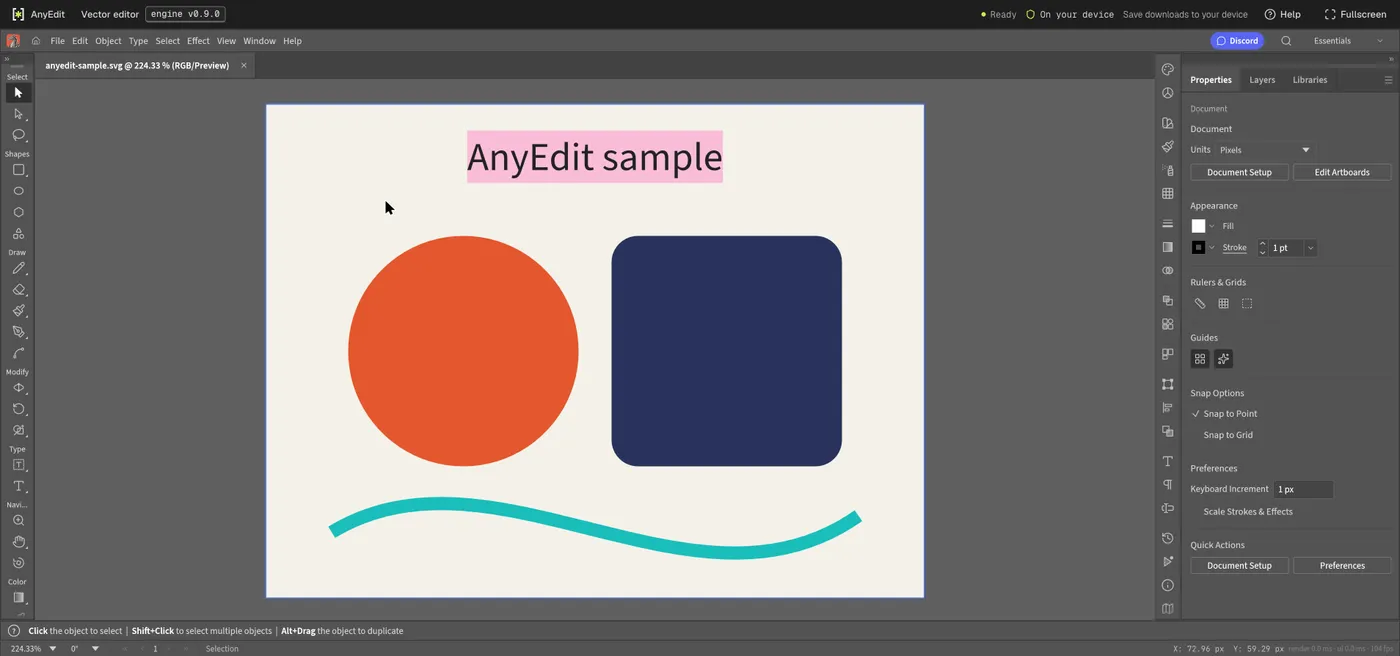The height and width of the screenshot is (656, 1400).
Task: Select the Polygon shape tool
Action: [x=18, y=212]
